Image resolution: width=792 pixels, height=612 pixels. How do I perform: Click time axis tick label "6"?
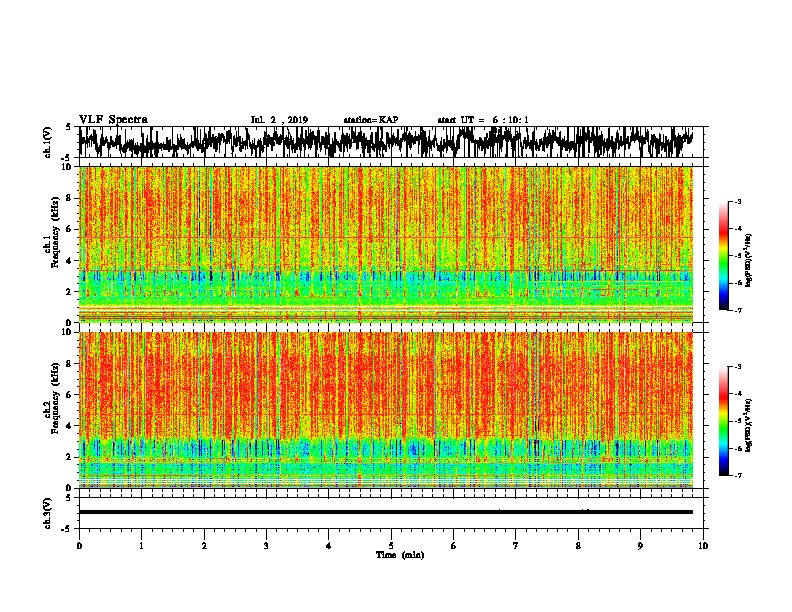[x=453, y=545]
